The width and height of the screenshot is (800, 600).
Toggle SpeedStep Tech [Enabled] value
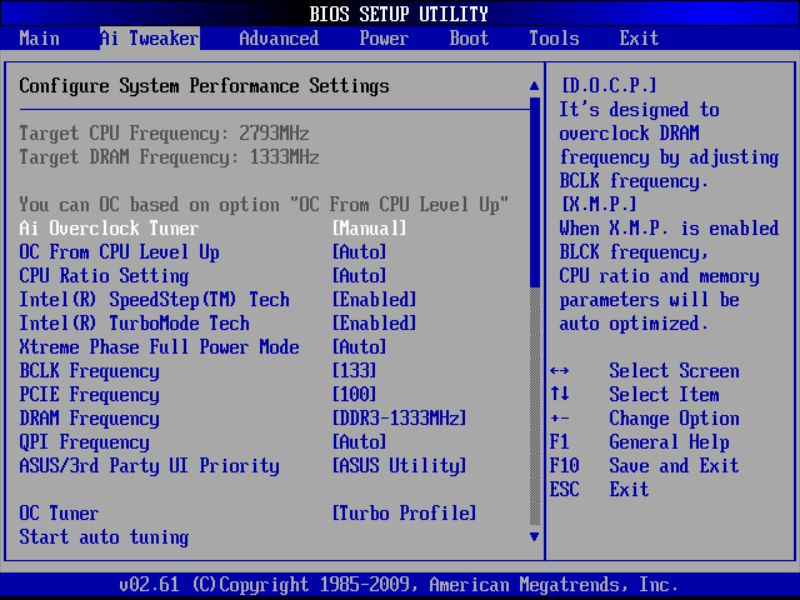(x=374, y=299)
